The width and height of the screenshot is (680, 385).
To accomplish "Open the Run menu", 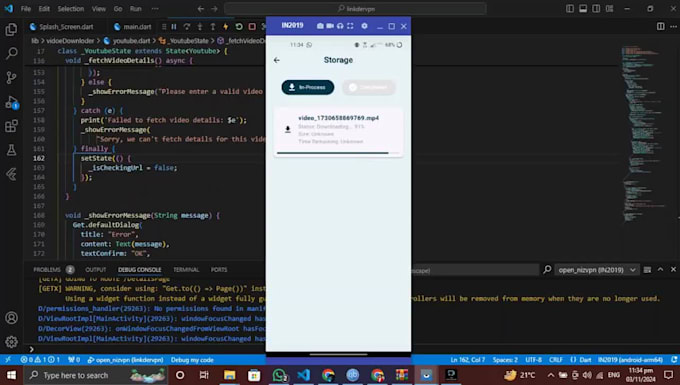I will coord(136,9).
